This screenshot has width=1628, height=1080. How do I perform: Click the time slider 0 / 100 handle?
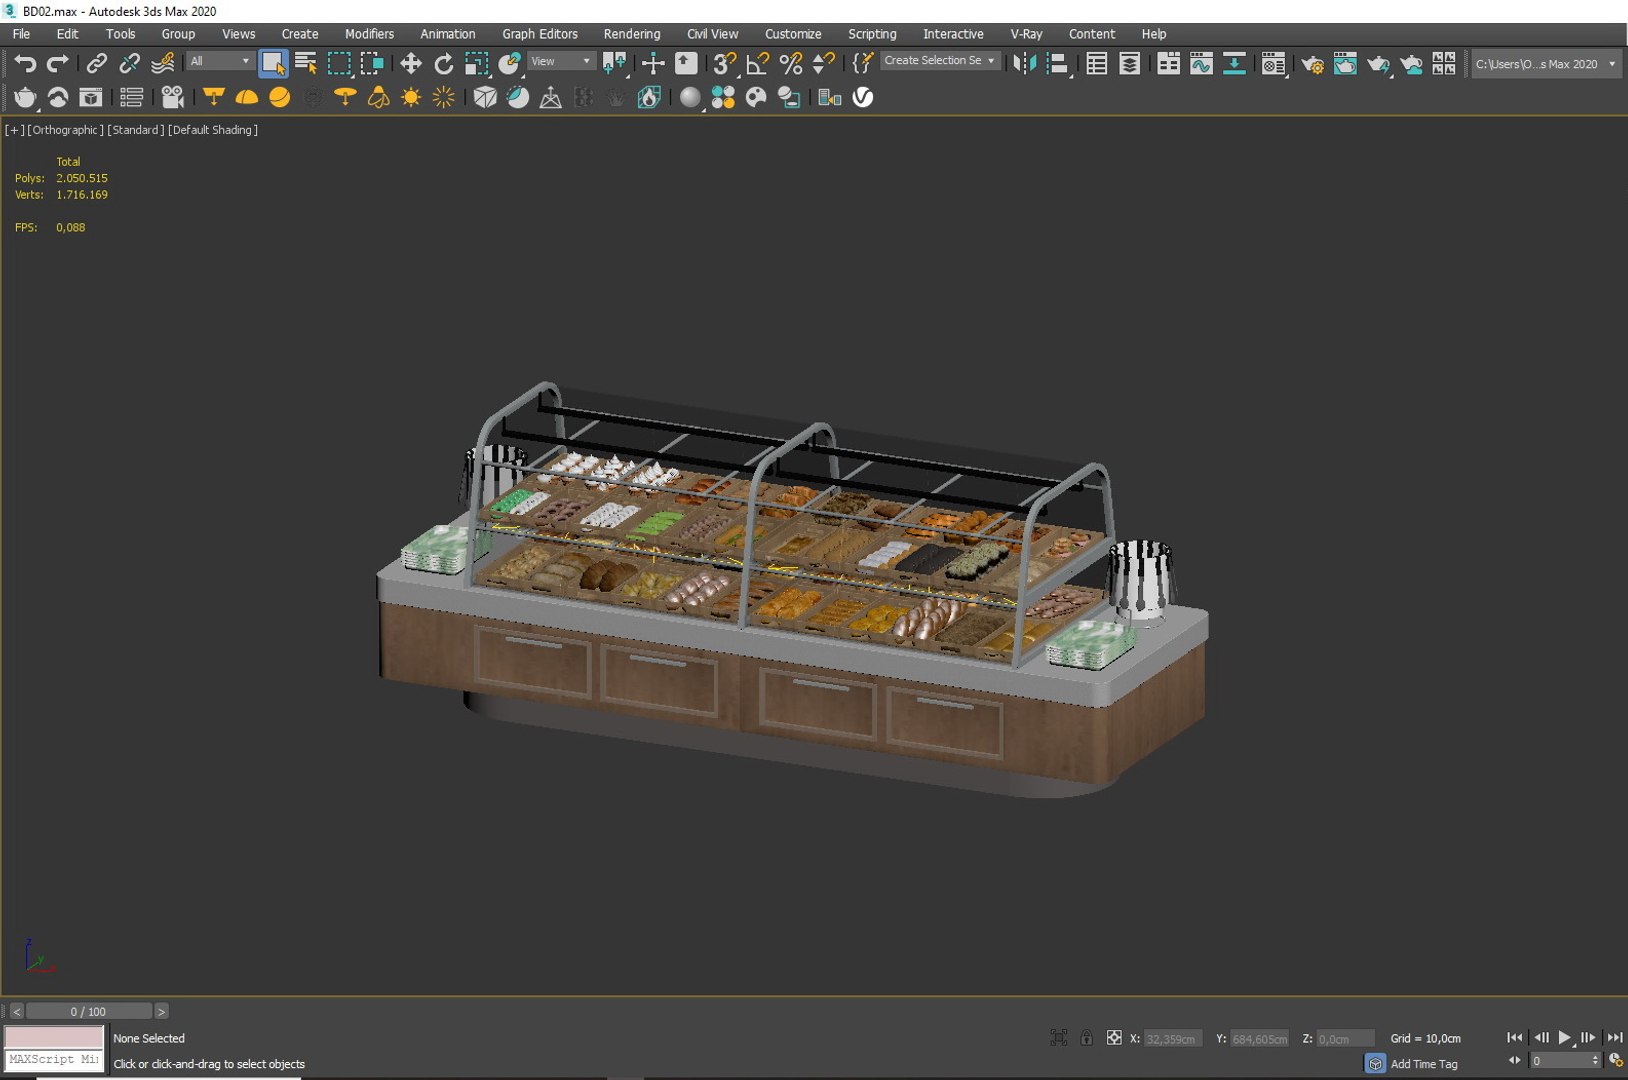88,1012
